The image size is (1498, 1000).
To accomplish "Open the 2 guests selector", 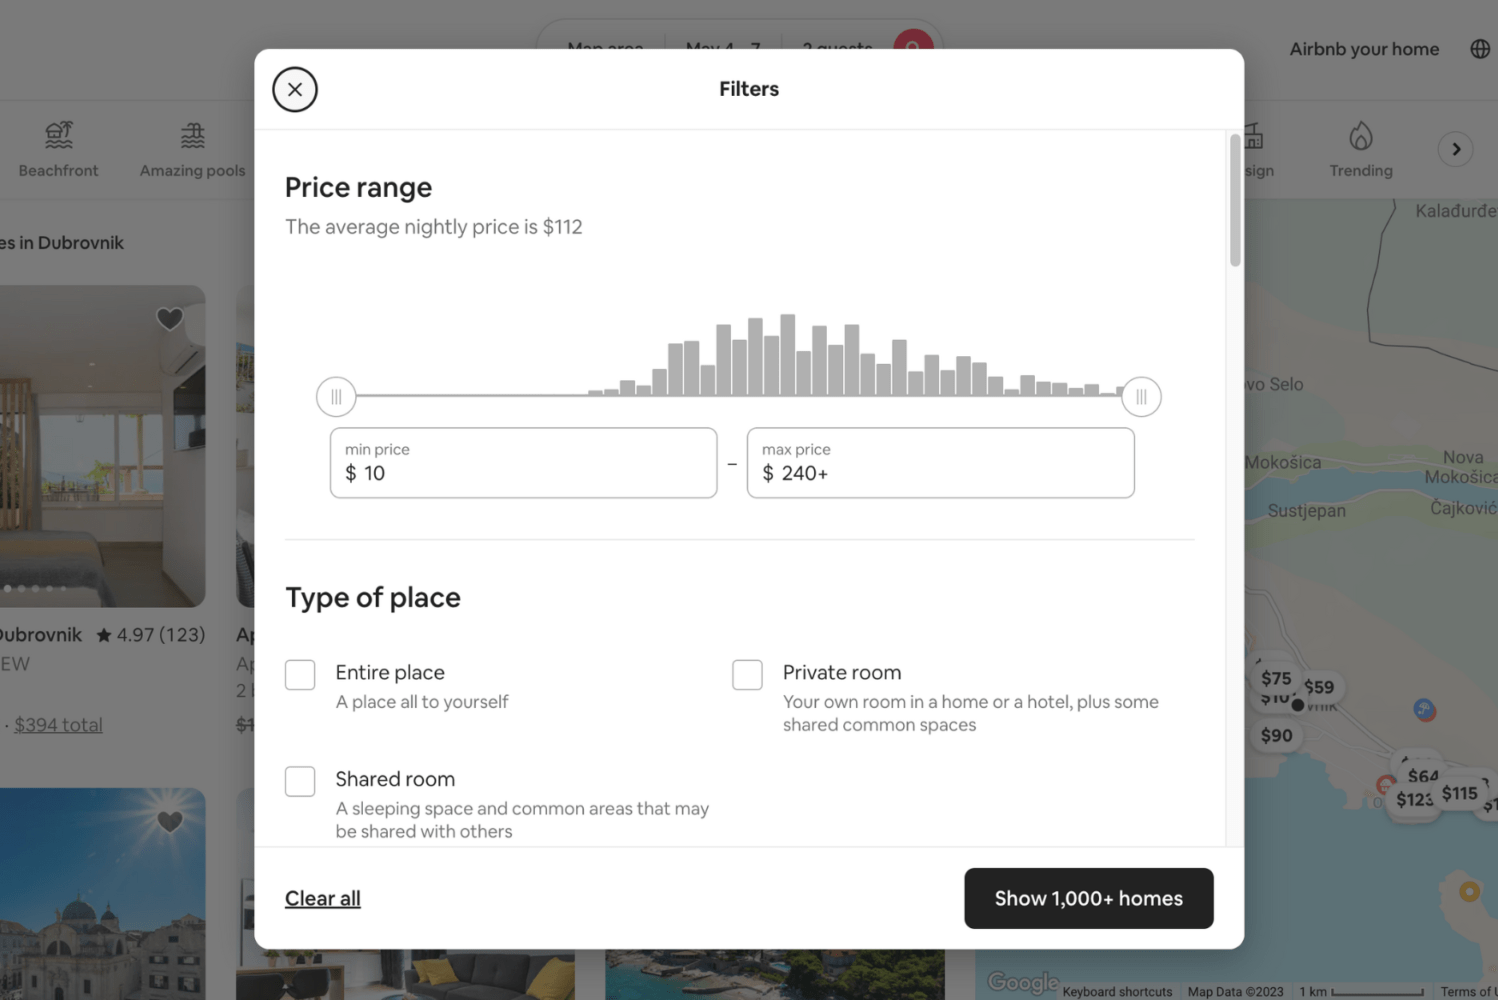I will (836, 46).
